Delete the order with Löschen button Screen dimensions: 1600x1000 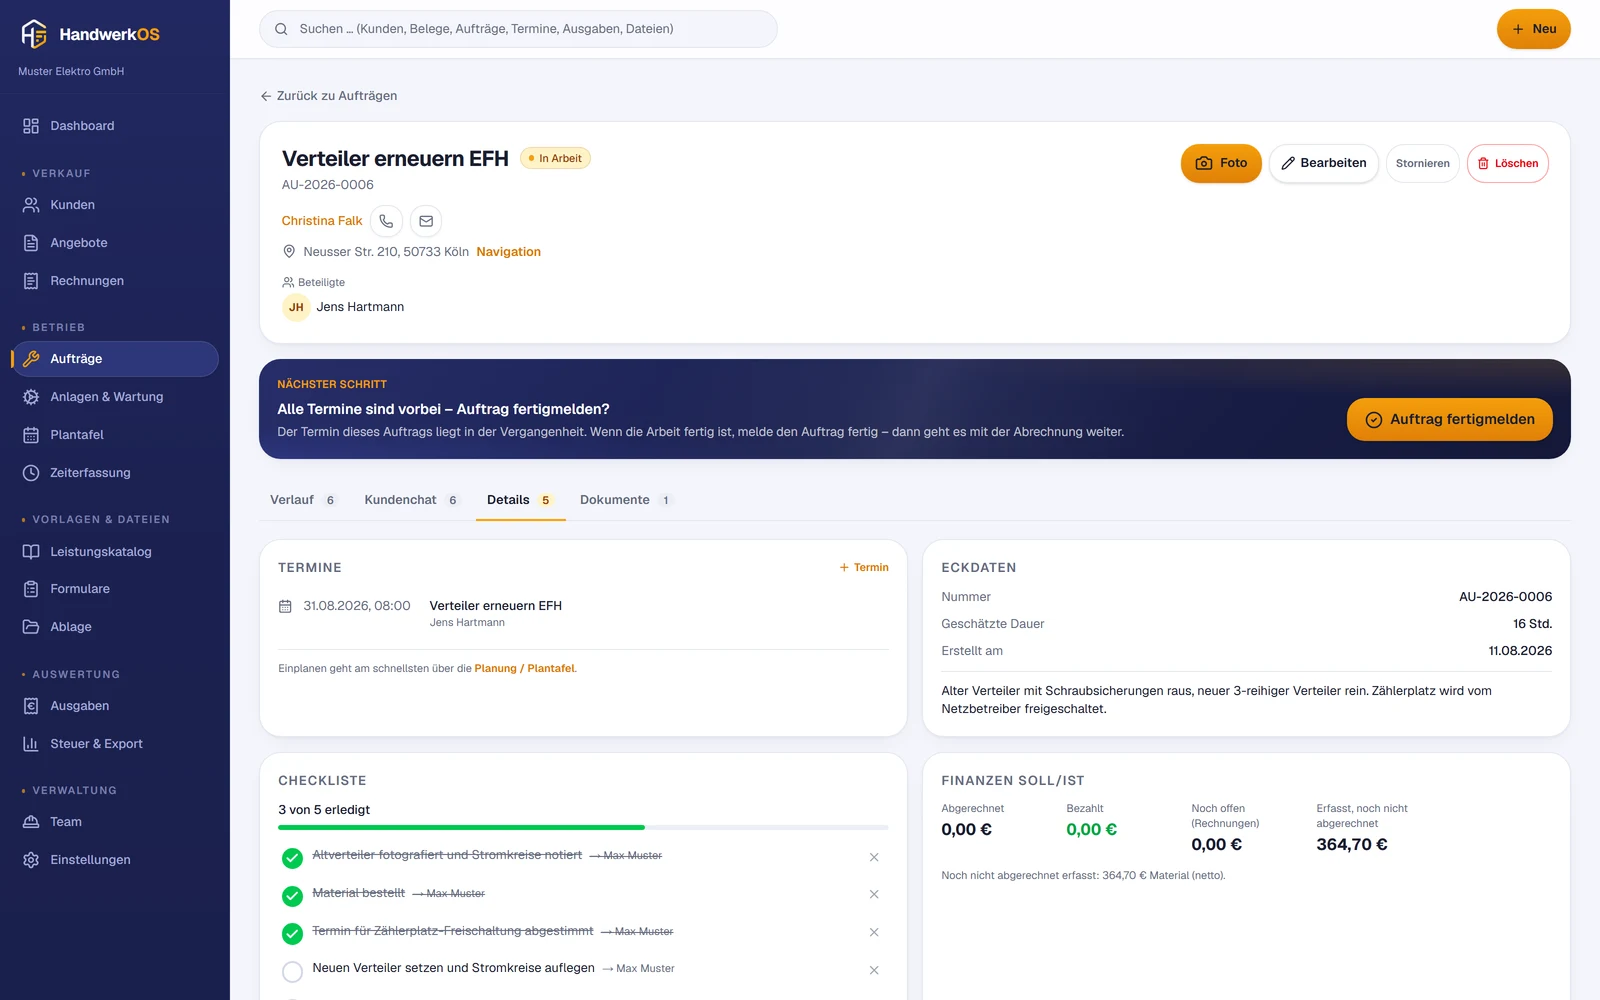tap(1508, 163)
